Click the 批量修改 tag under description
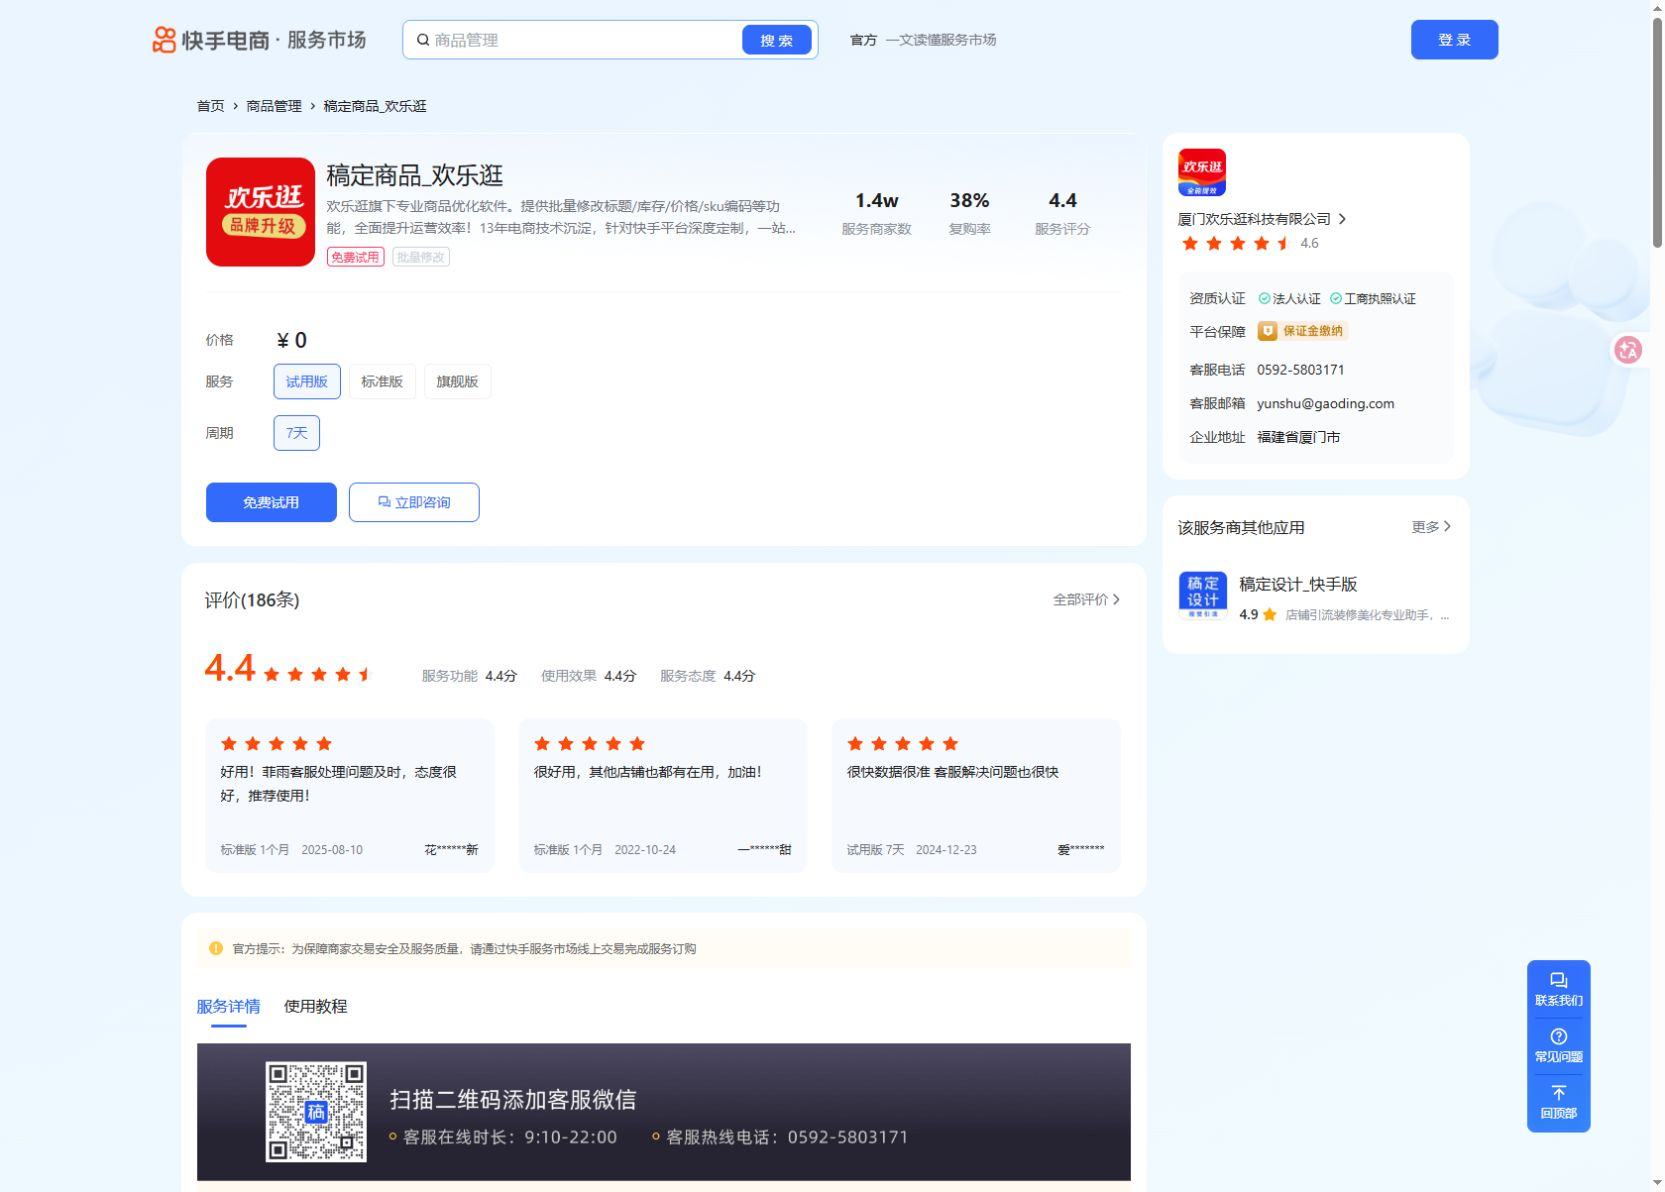This screenshot has width=1665, height=1192. 420,257
